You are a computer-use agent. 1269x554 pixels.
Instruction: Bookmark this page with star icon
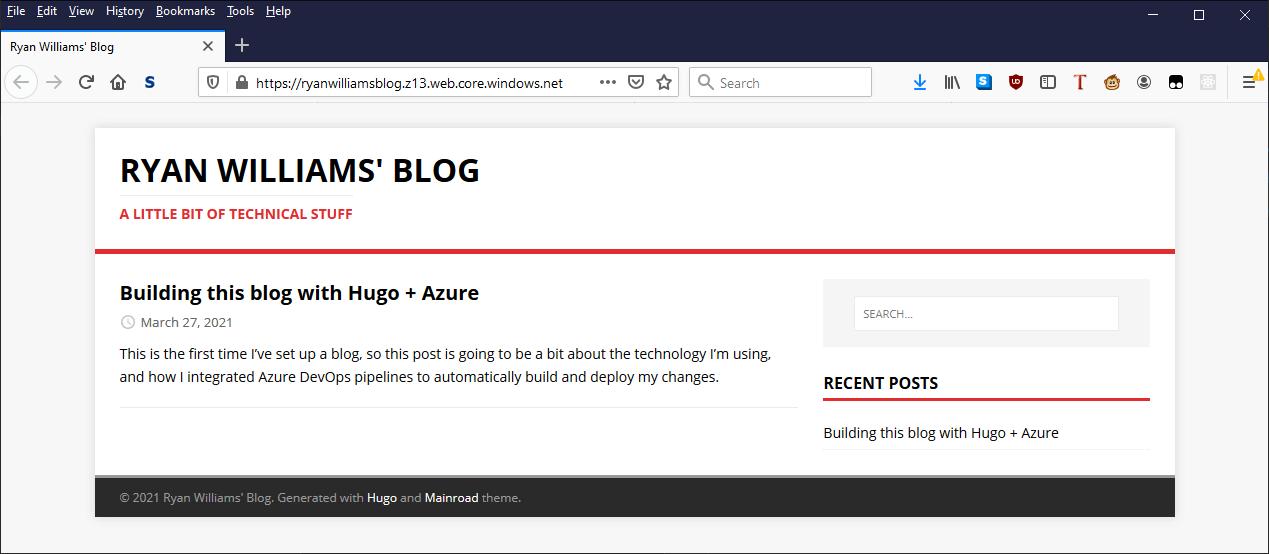pyautogui.click(x=664, y=83)
